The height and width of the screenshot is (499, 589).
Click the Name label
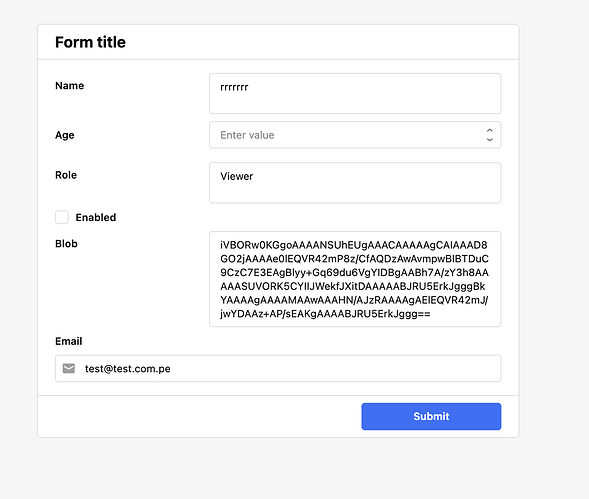pyautogui.click(x=69, y=86)
